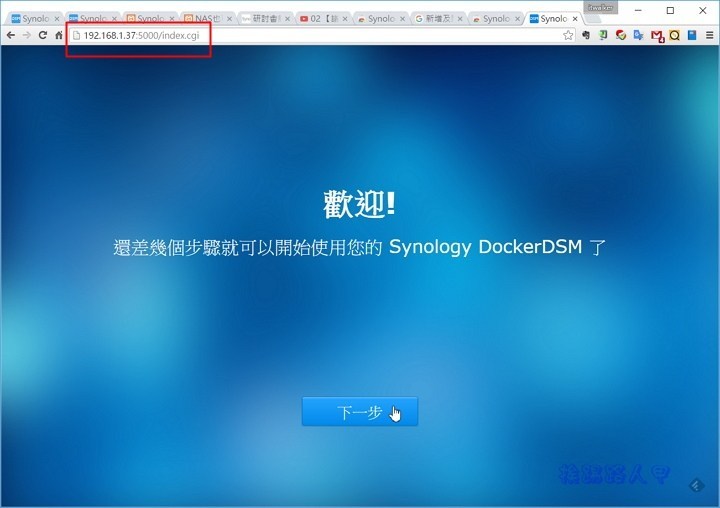Maximize the Chrome window
This screenshot has height=508, width=720.
[670, 10]
